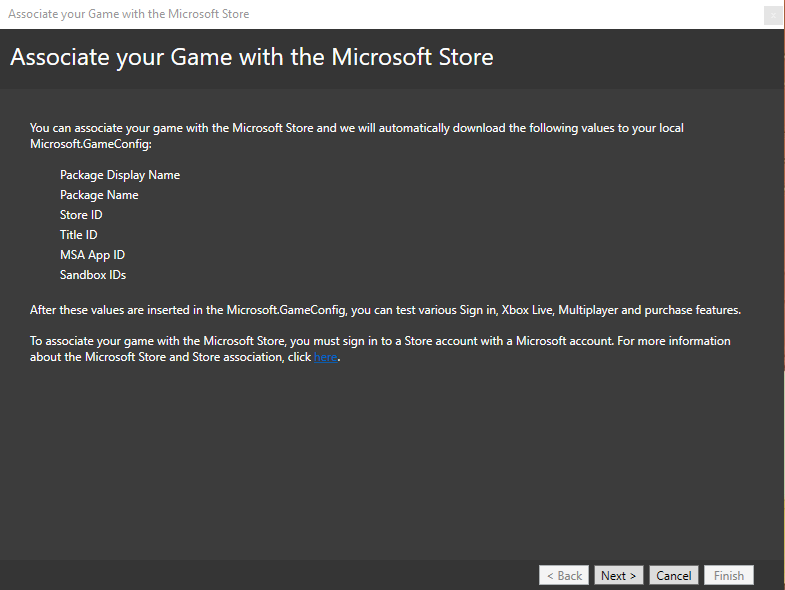The image size is (785, 590).
Task: Click 'Microsoft.GameConfig:' ending the intro paragraph
Action: point(90,145)
